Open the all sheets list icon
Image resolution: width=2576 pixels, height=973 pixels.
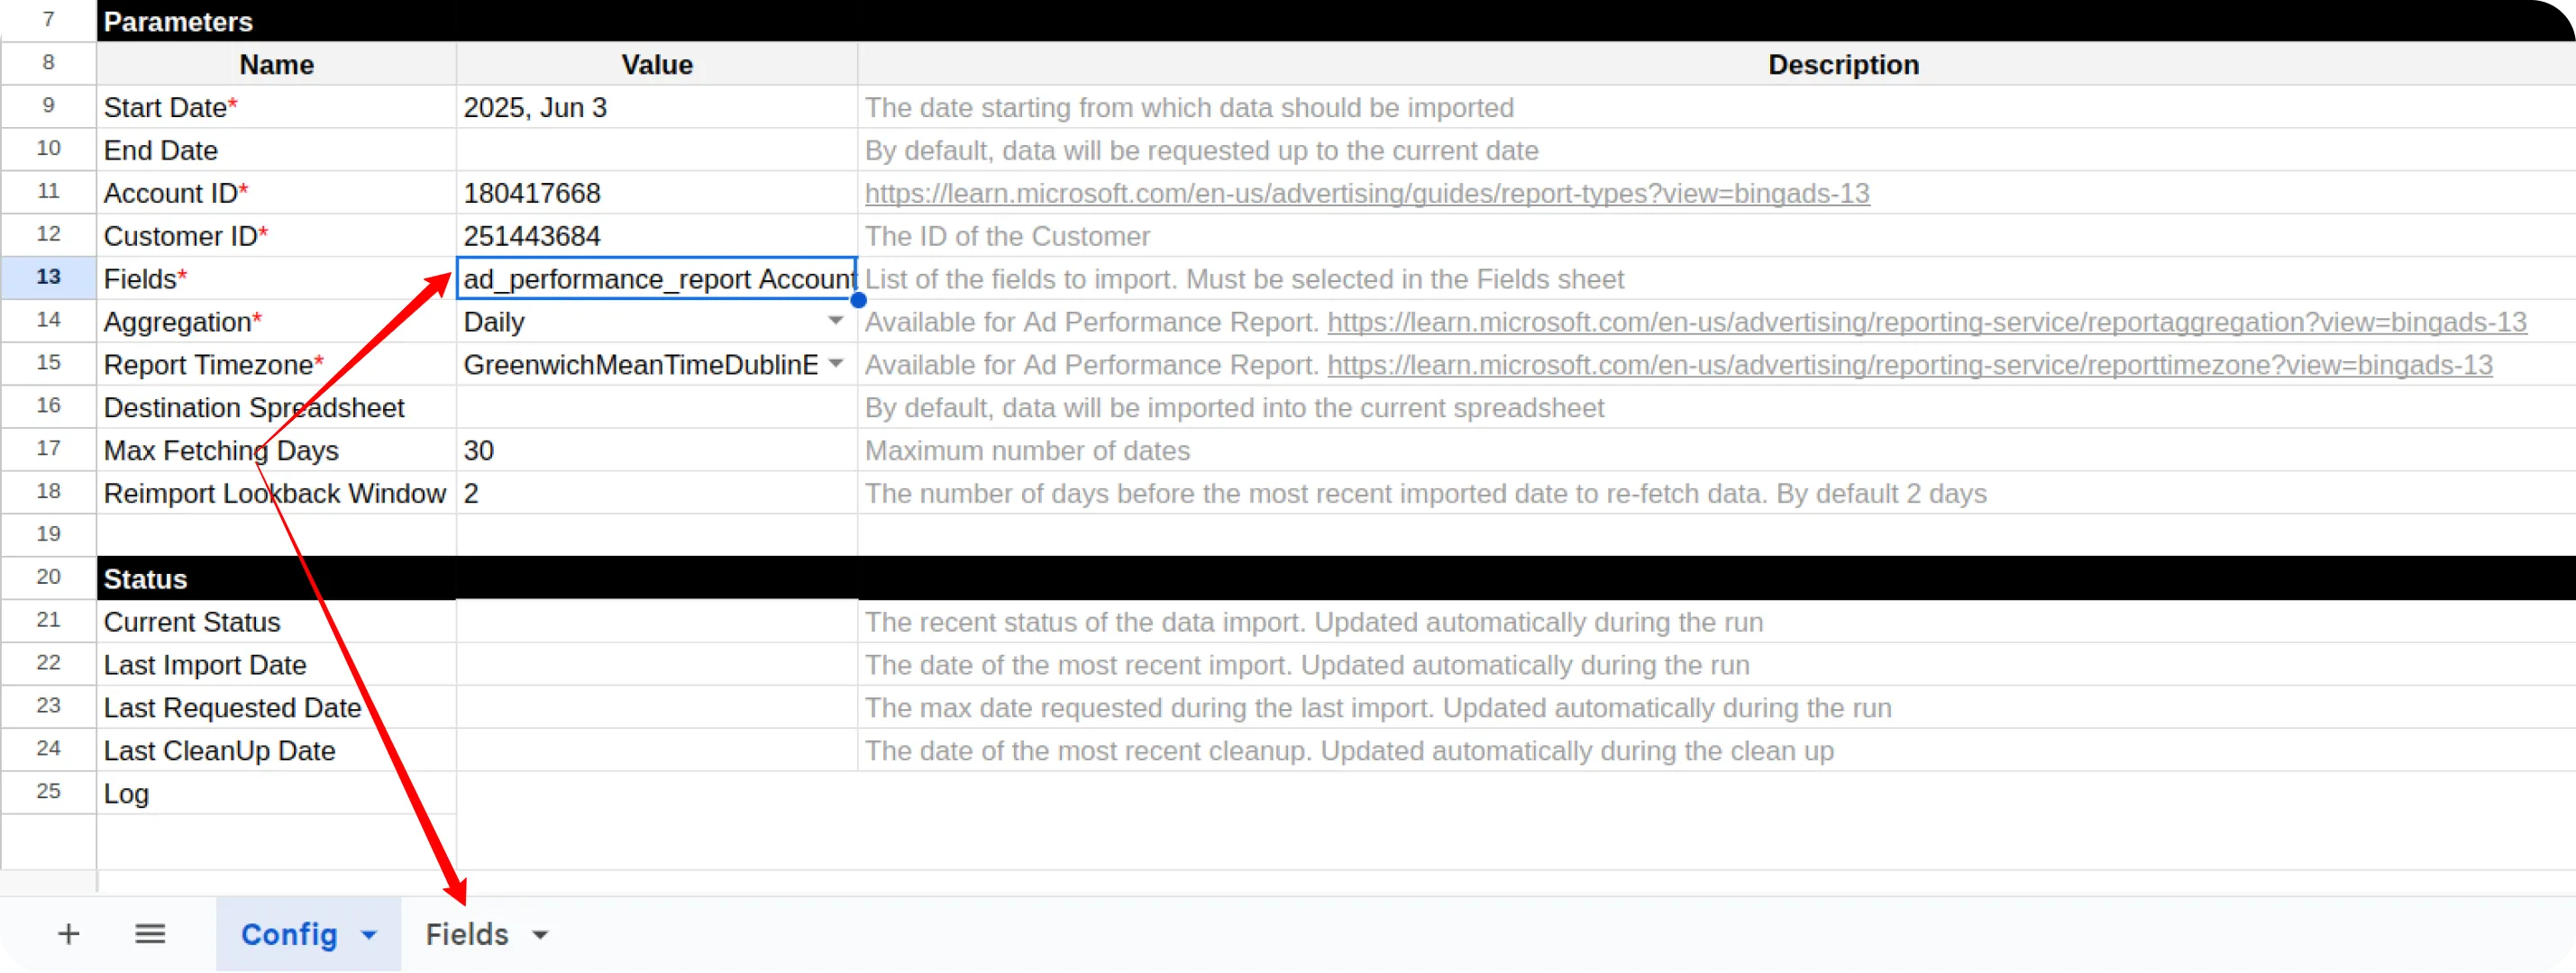150,934
